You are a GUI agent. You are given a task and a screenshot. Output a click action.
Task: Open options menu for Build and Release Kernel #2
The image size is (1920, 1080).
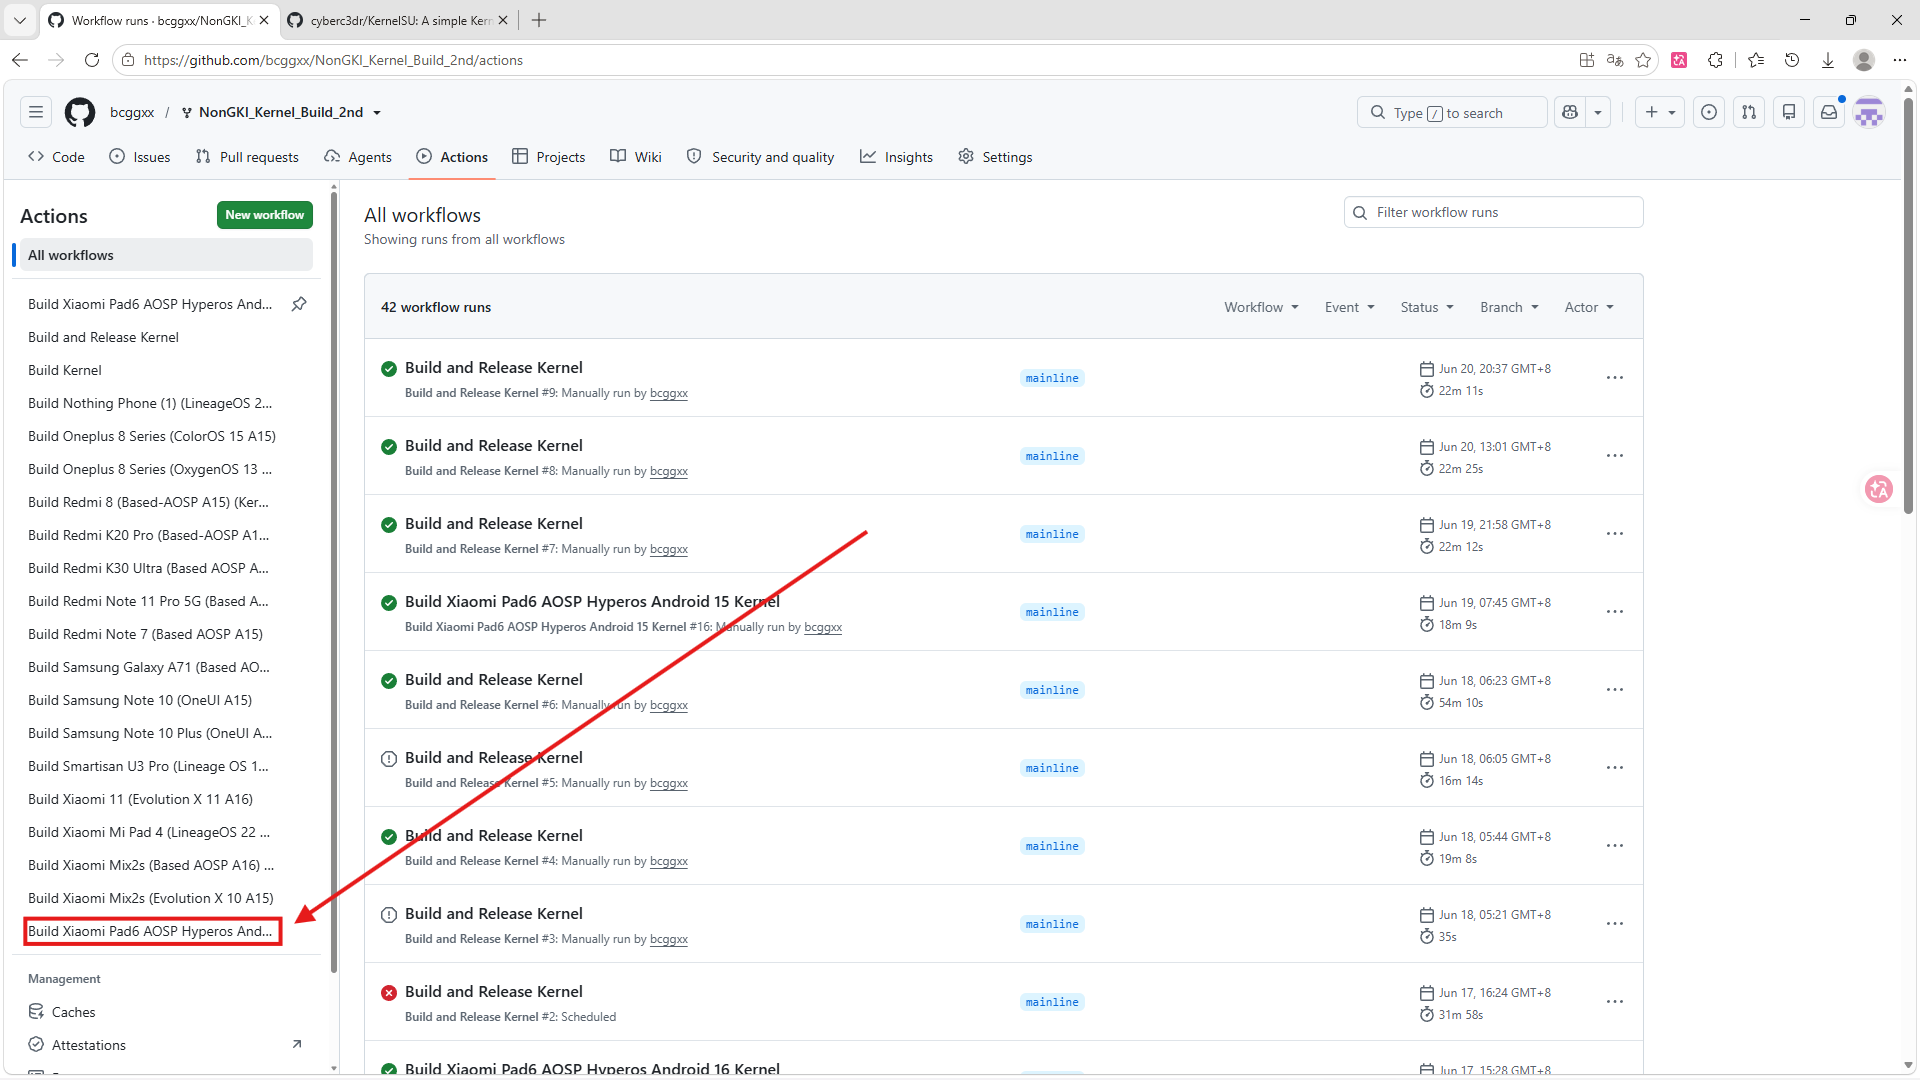coord(1615,1002)
